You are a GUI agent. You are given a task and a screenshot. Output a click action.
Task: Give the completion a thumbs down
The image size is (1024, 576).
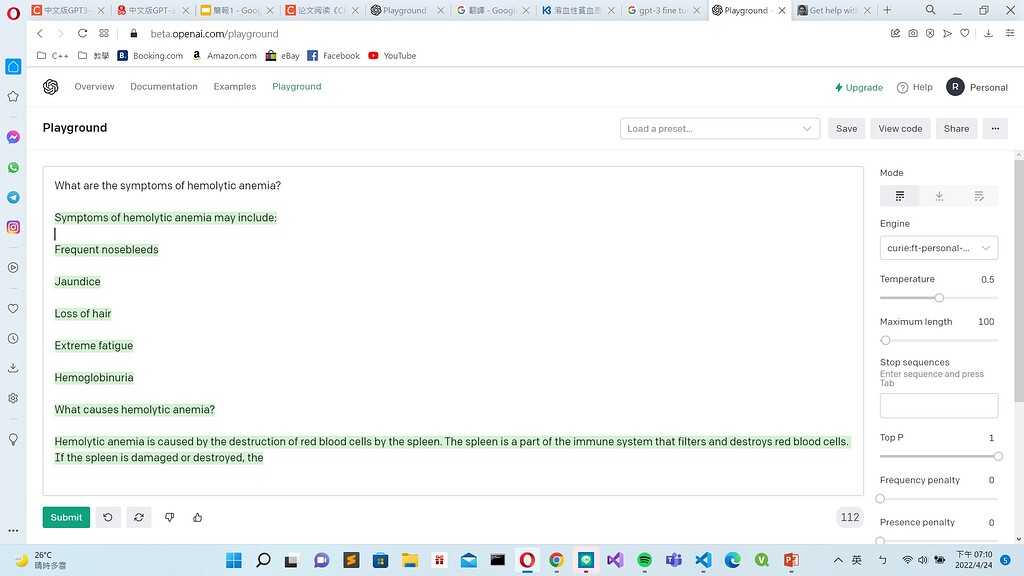169,517
